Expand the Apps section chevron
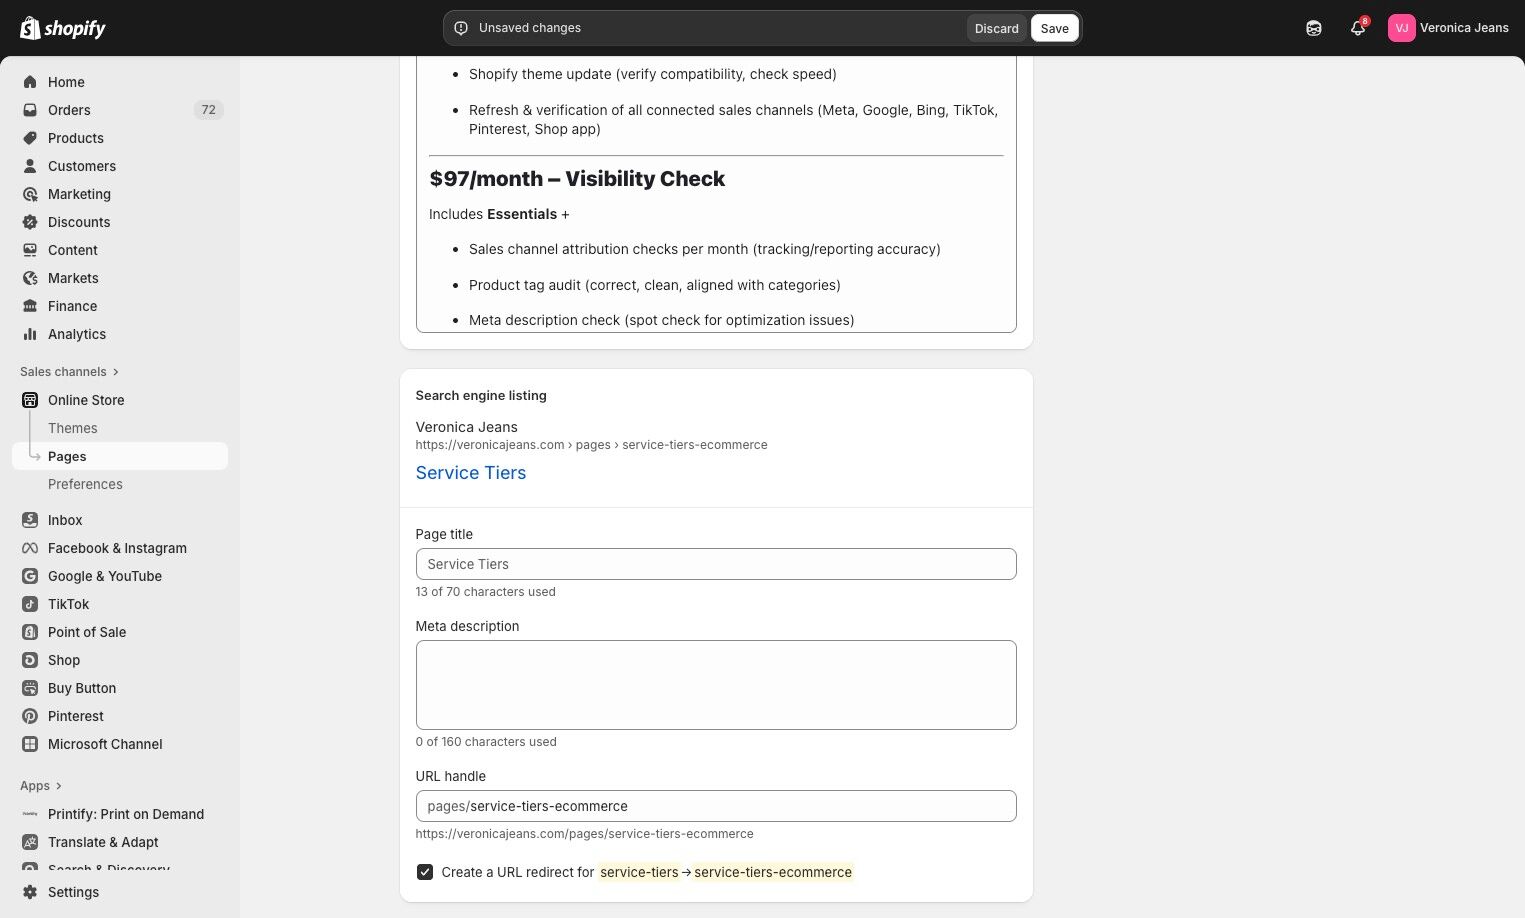This screenshot has width=1525, height=918. click(x=59, y=786)
